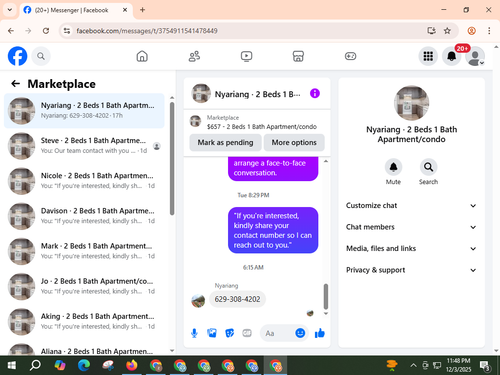This screenshot has width=500, height=375.
Task: Click the address bar URL
Action: click(147, 31)
